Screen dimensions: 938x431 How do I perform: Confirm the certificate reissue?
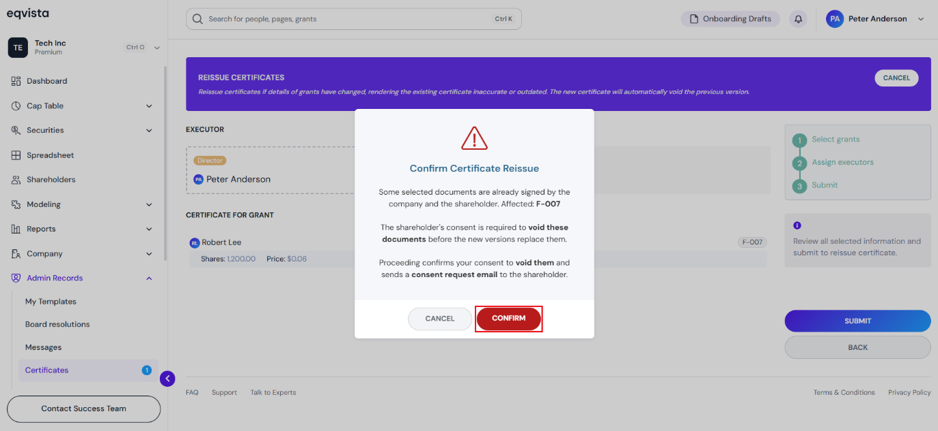(x=508, y=318)
